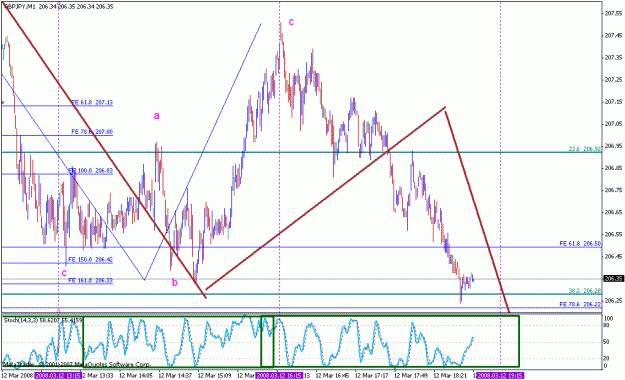Click the 12 Mar 17:49 time label
This screenshot has height=380, width=625.
tap(411, 376)
